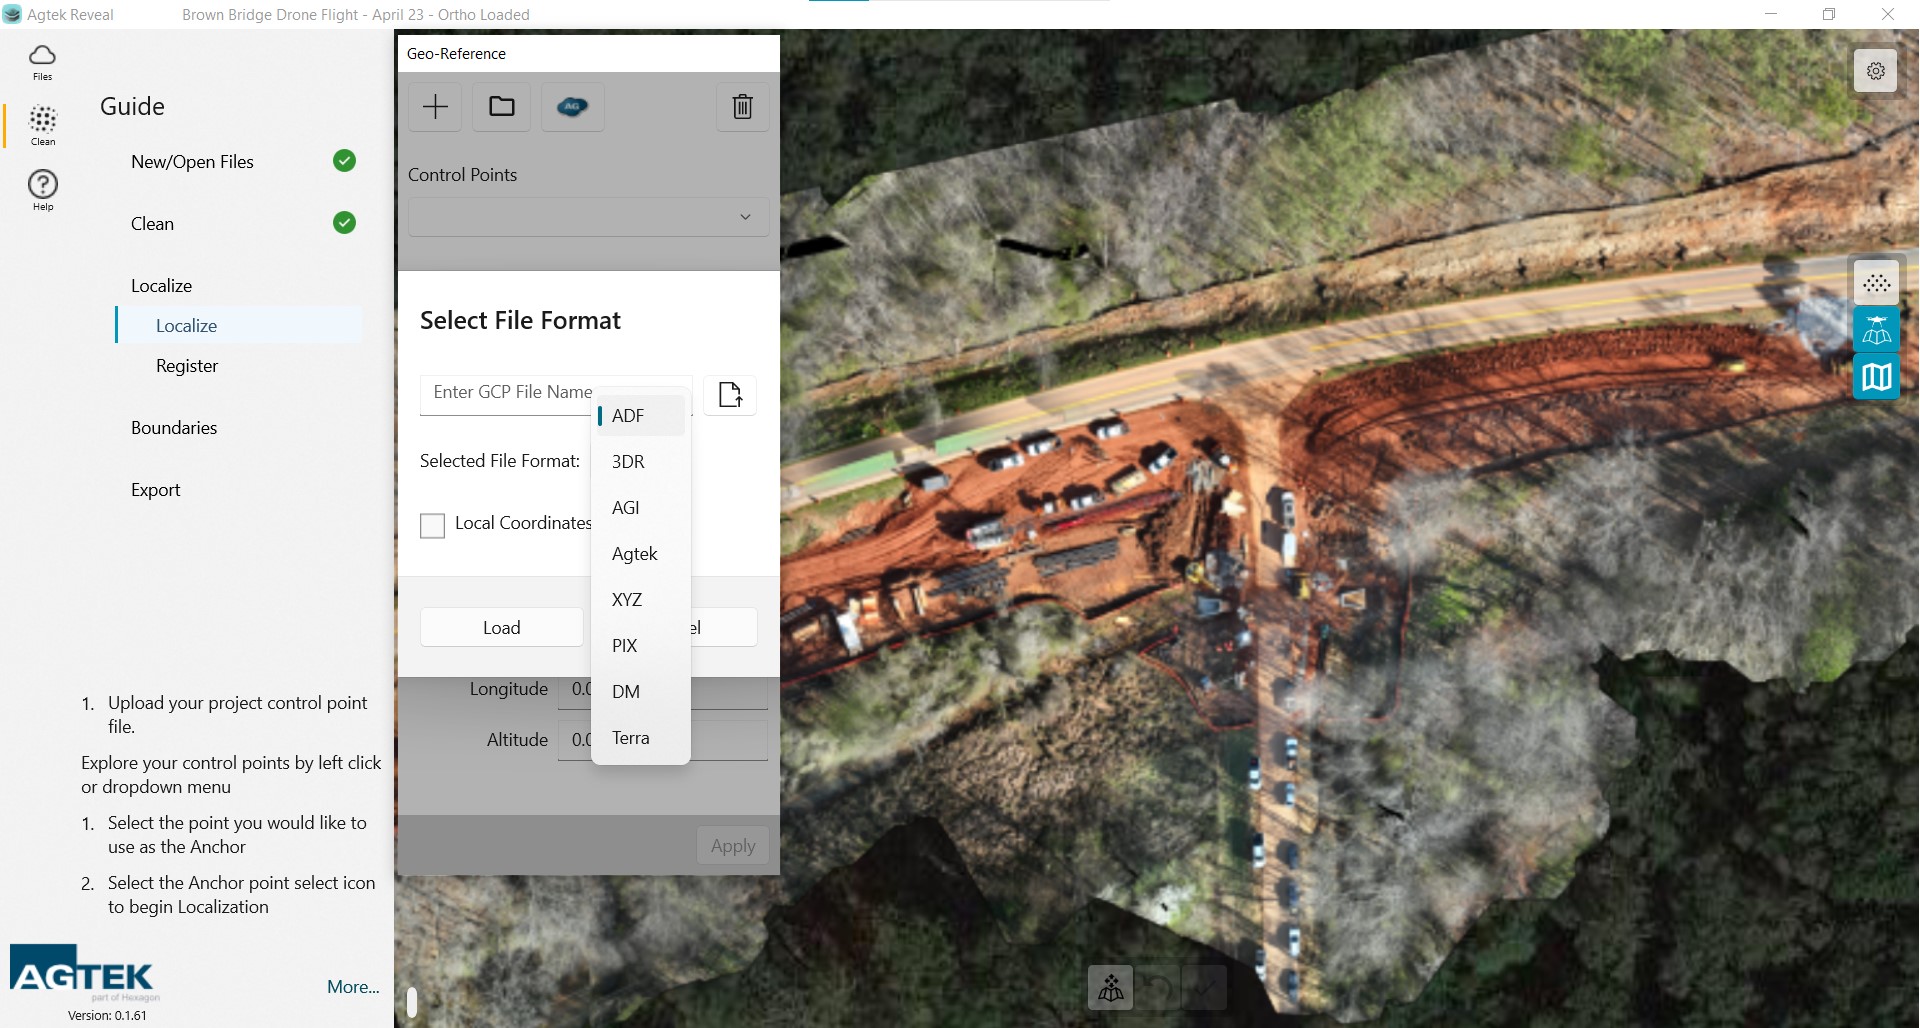The width and height of the screenshot is (1920, 1028).
Task: Select the Clean point cloud icon
Action: [x=43, y=125]
